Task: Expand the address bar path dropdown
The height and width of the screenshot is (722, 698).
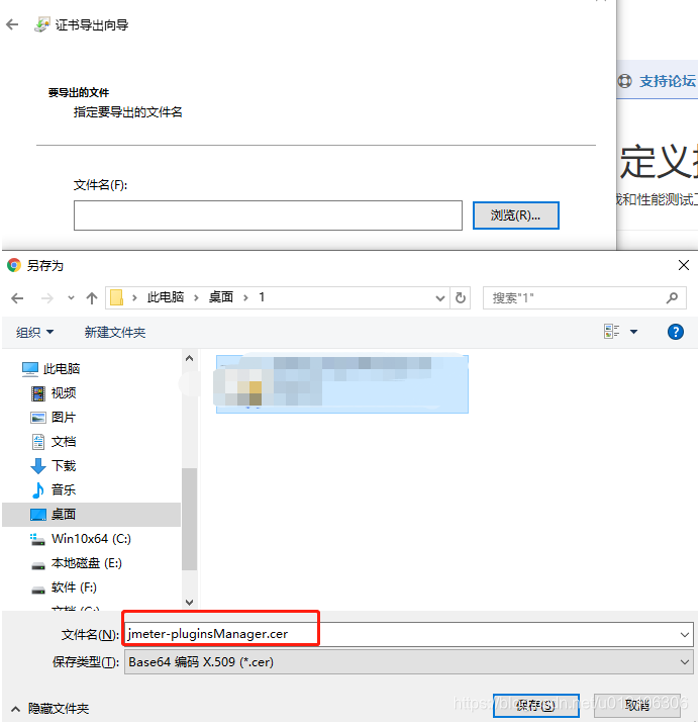Action: (x=440, y=298)
